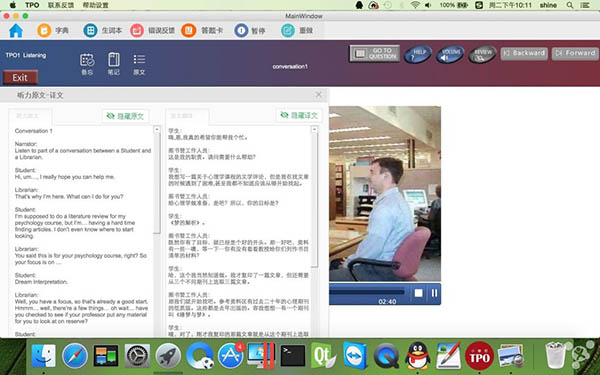The image size is (600, 375).
Task: Open the 联系反馈 menu
Action: tap(61, 5)
